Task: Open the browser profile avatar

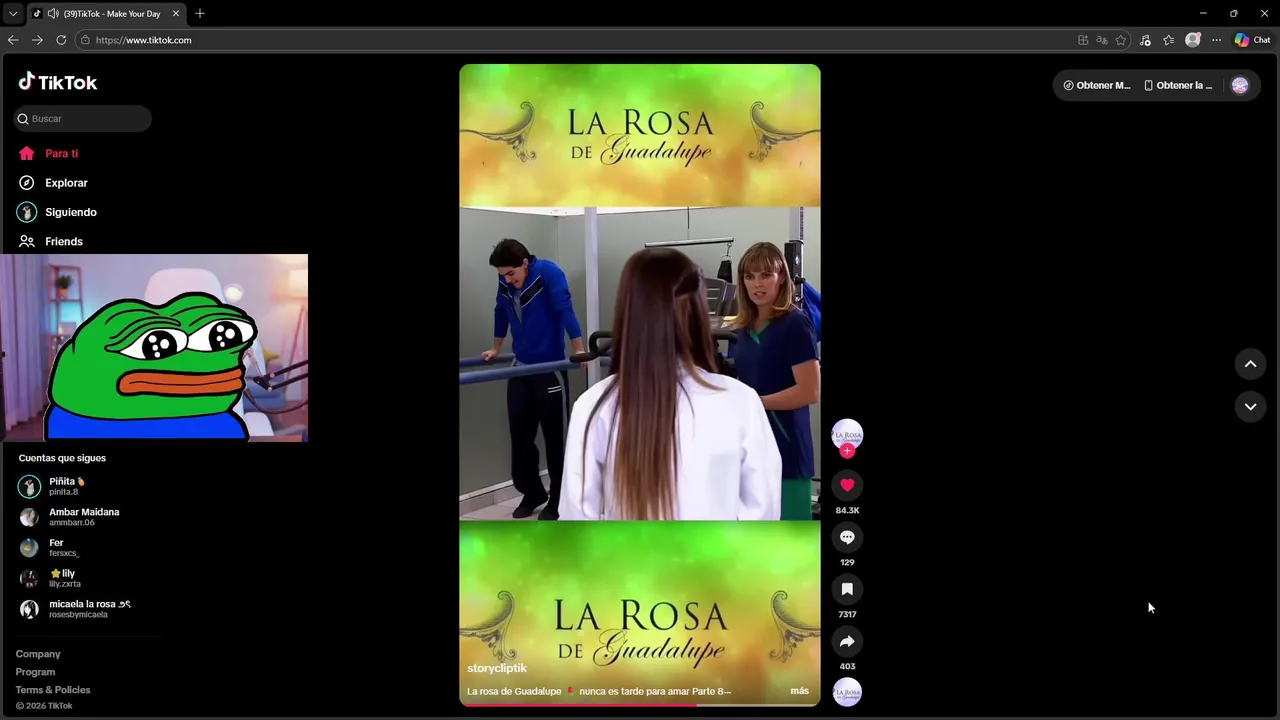Action: coord(1192,40)
